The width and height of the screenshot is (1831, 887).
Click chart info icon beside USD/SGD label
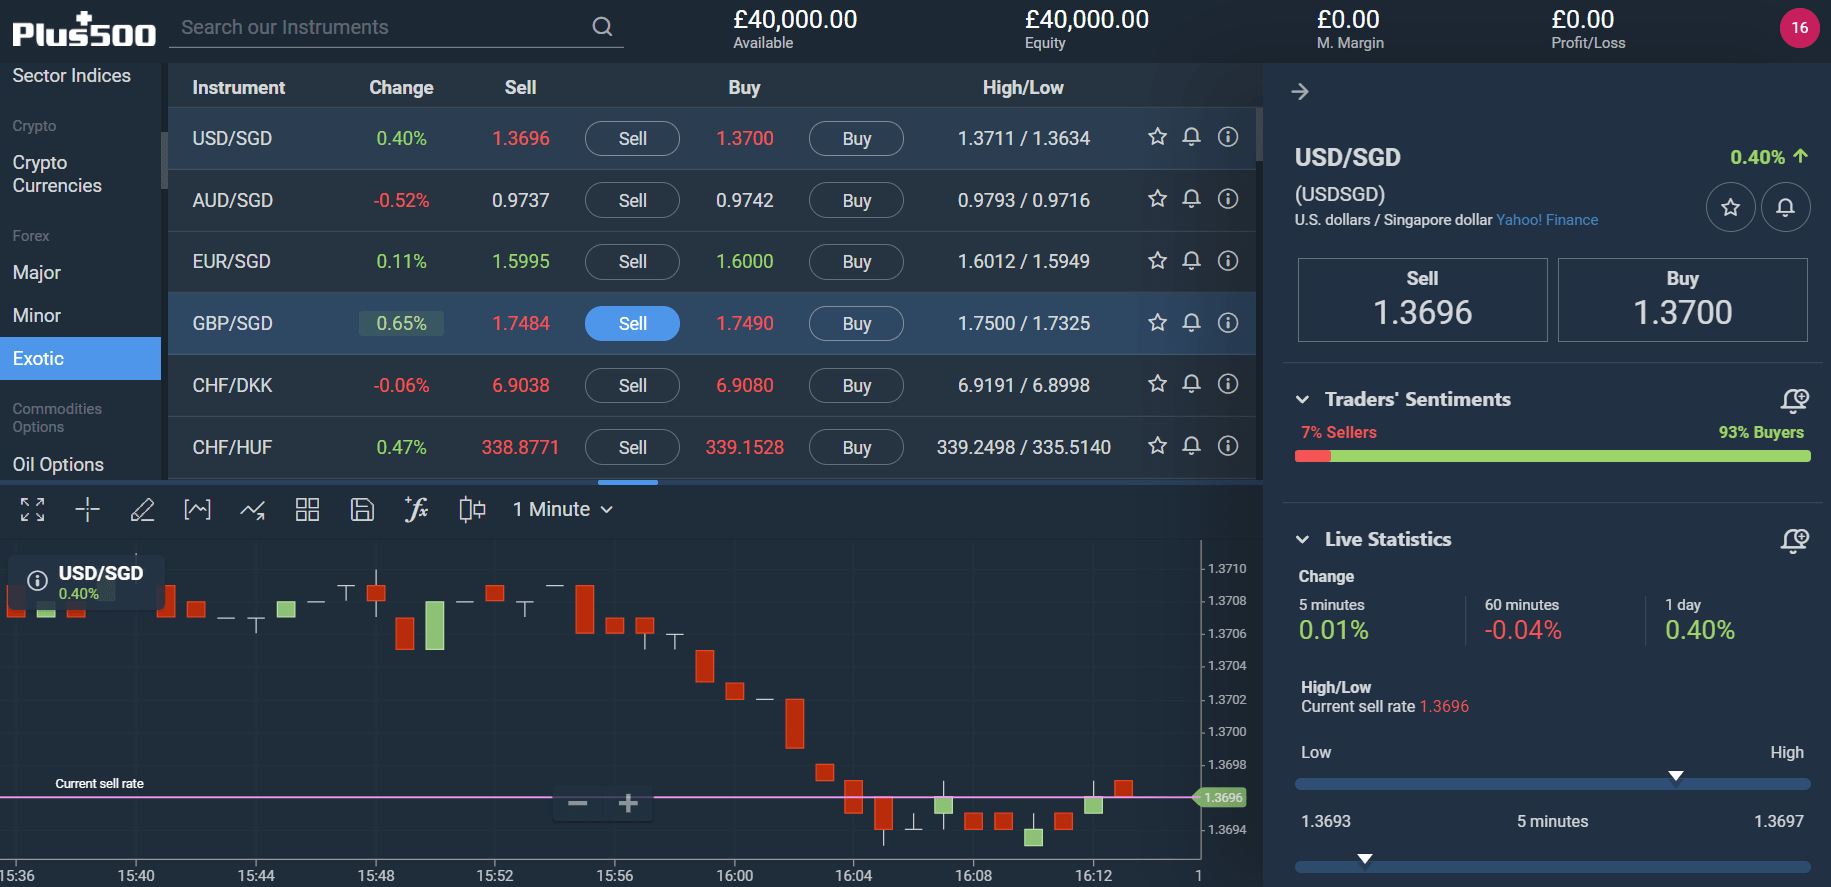tap(37, 581)
